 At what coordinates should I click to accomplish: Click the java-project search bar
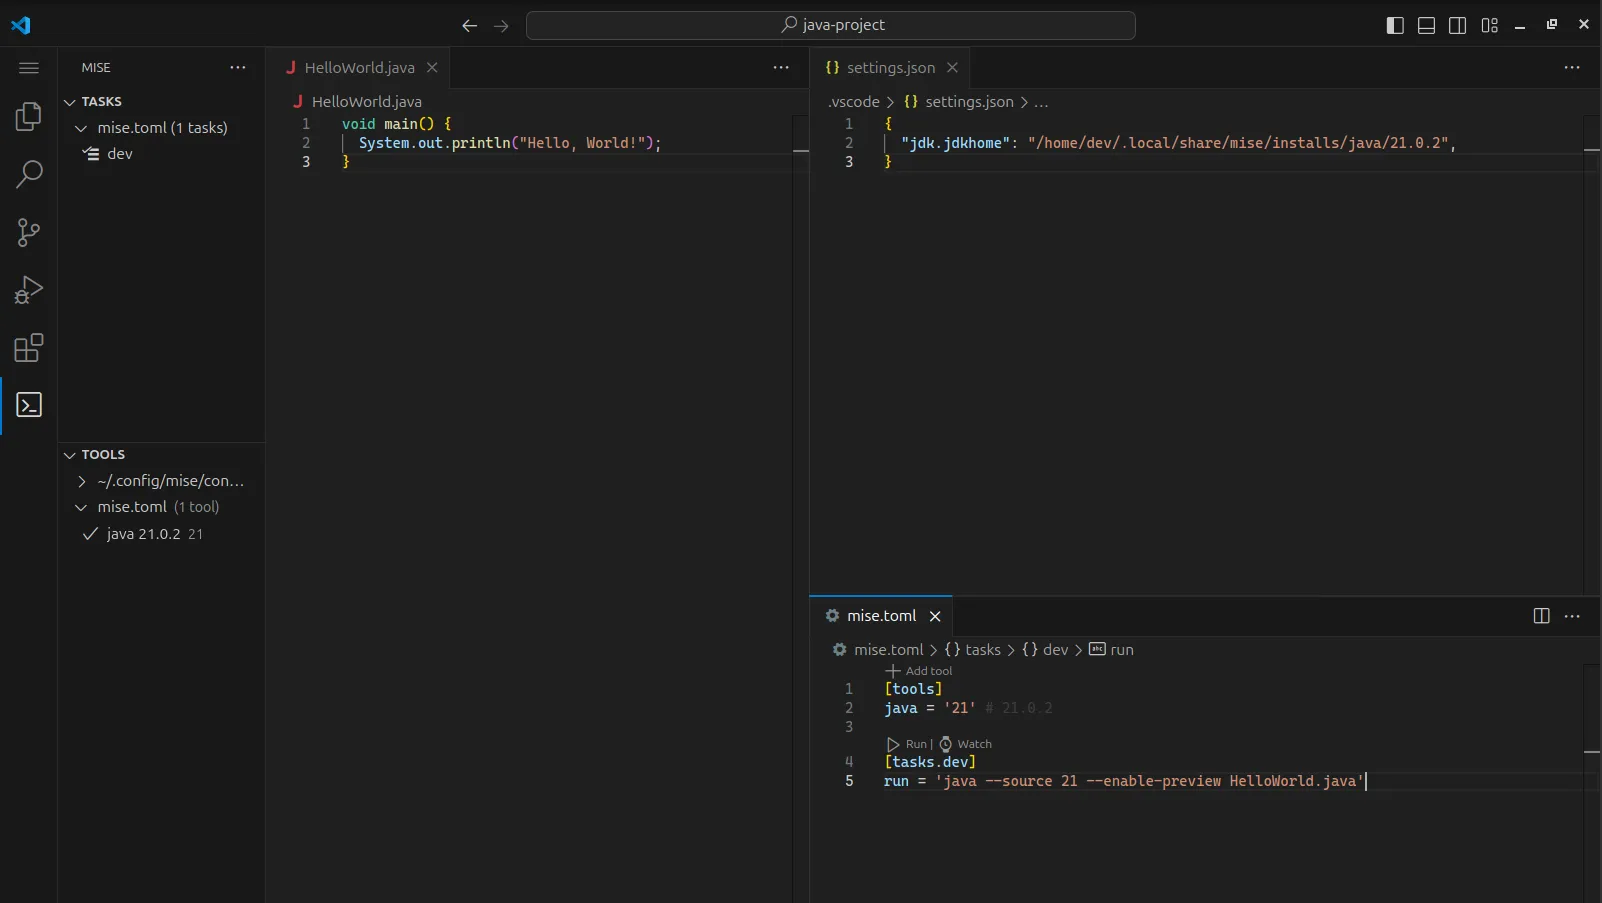[x=833, y=25]
